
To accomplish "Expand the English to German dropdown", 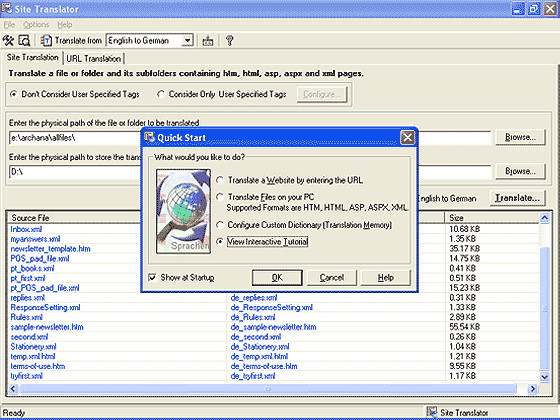I will coord(187,41).
